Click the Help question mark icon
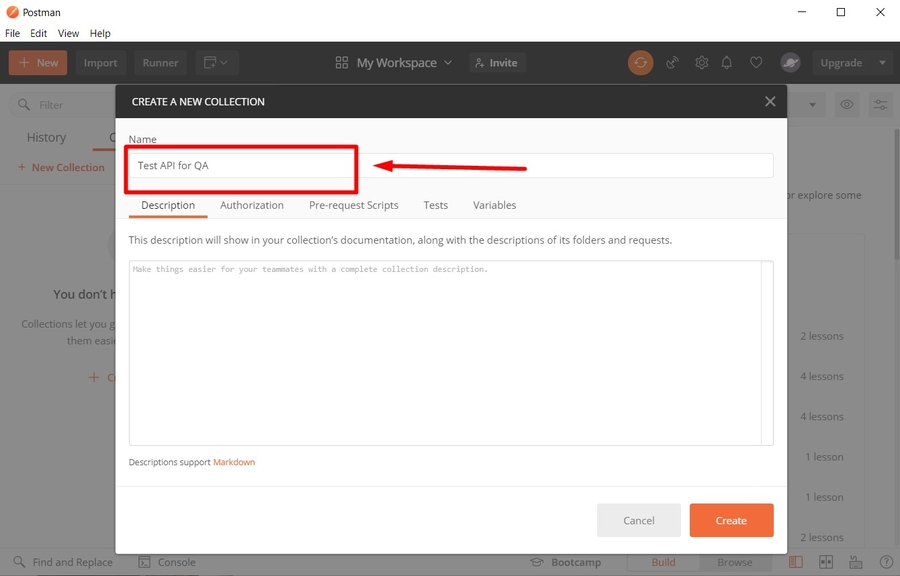This screenshot has width=900, height=576. point(886,562)
